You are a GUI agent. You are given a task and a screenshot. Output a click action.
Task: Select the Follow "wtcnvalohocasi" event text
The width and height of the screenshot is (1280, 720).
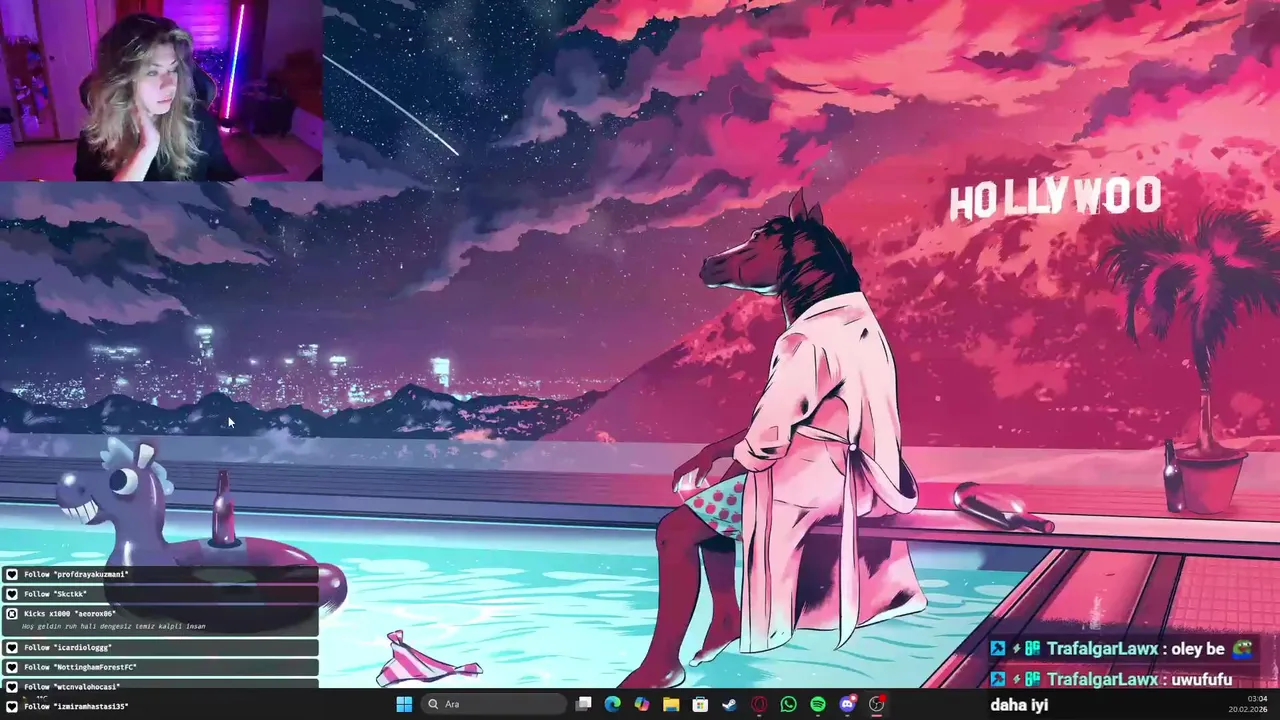click(x=72, y=687)
